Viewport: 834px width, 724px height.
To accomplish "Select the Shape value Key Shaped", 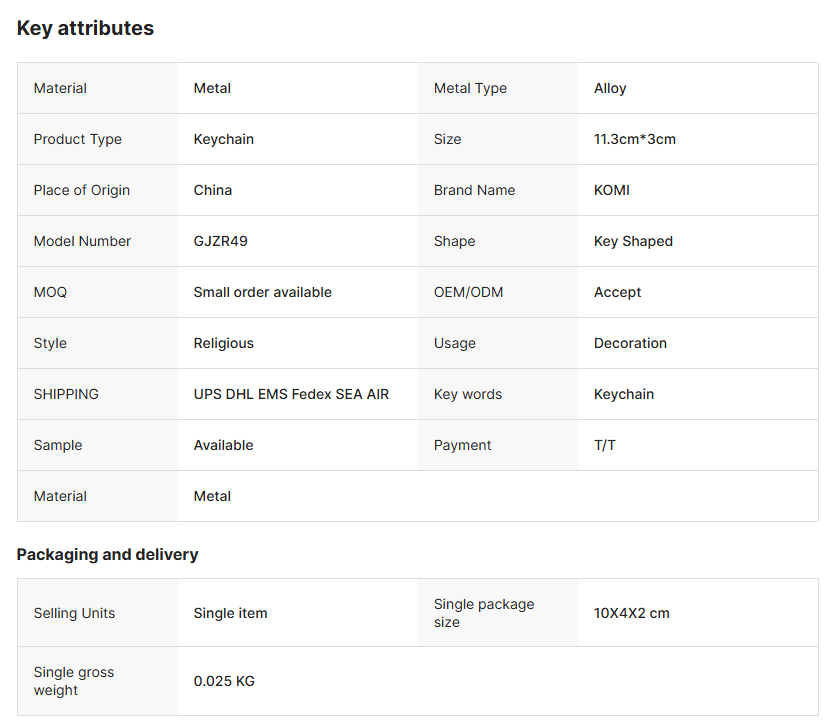I will click(x=633, y=242).
